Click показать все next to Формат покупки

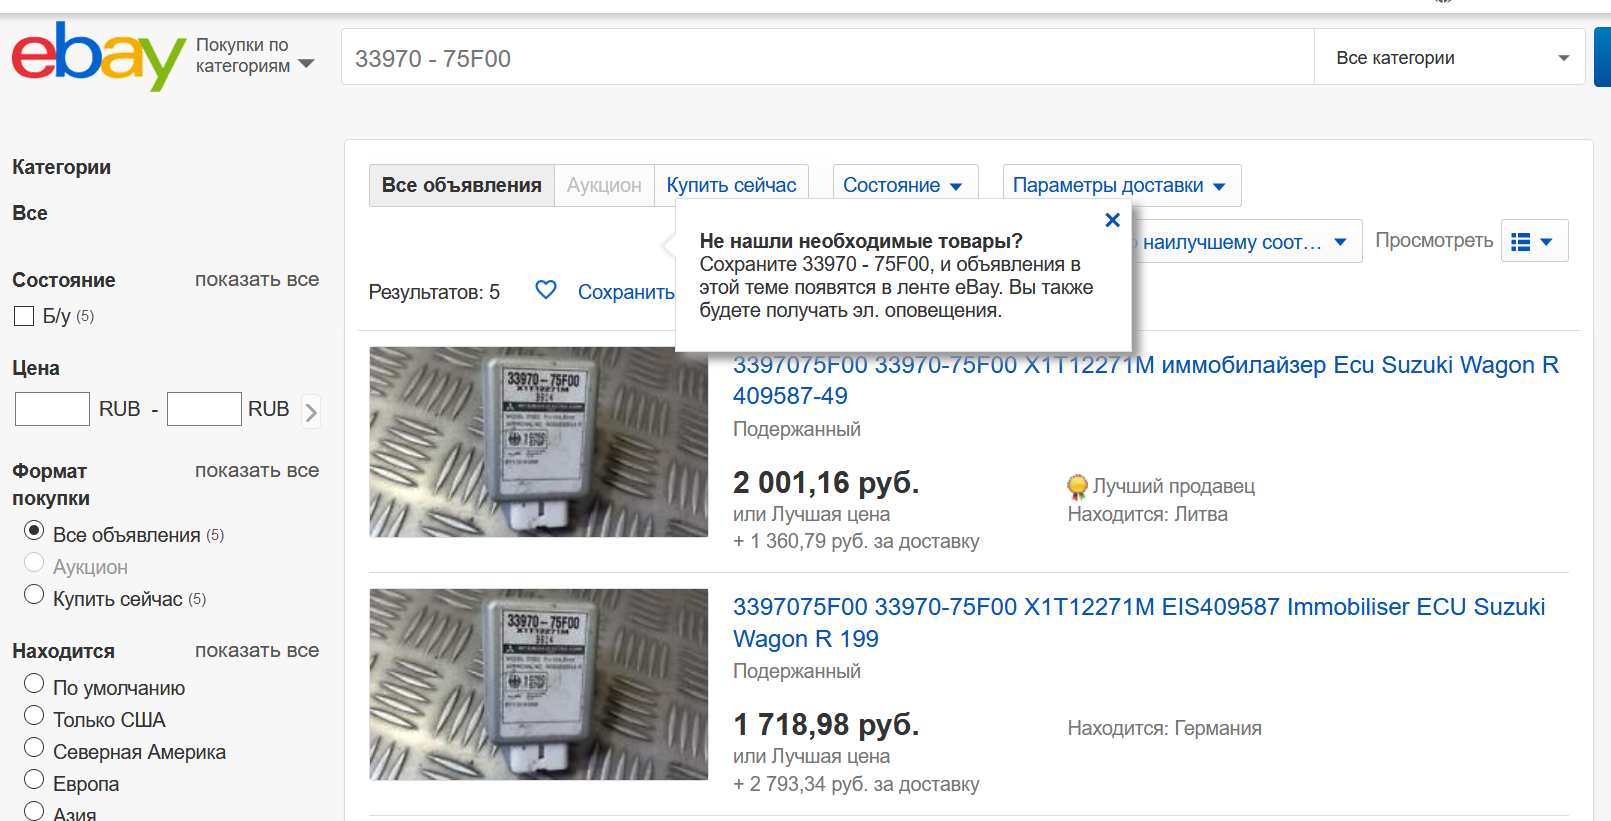point(257,470)
